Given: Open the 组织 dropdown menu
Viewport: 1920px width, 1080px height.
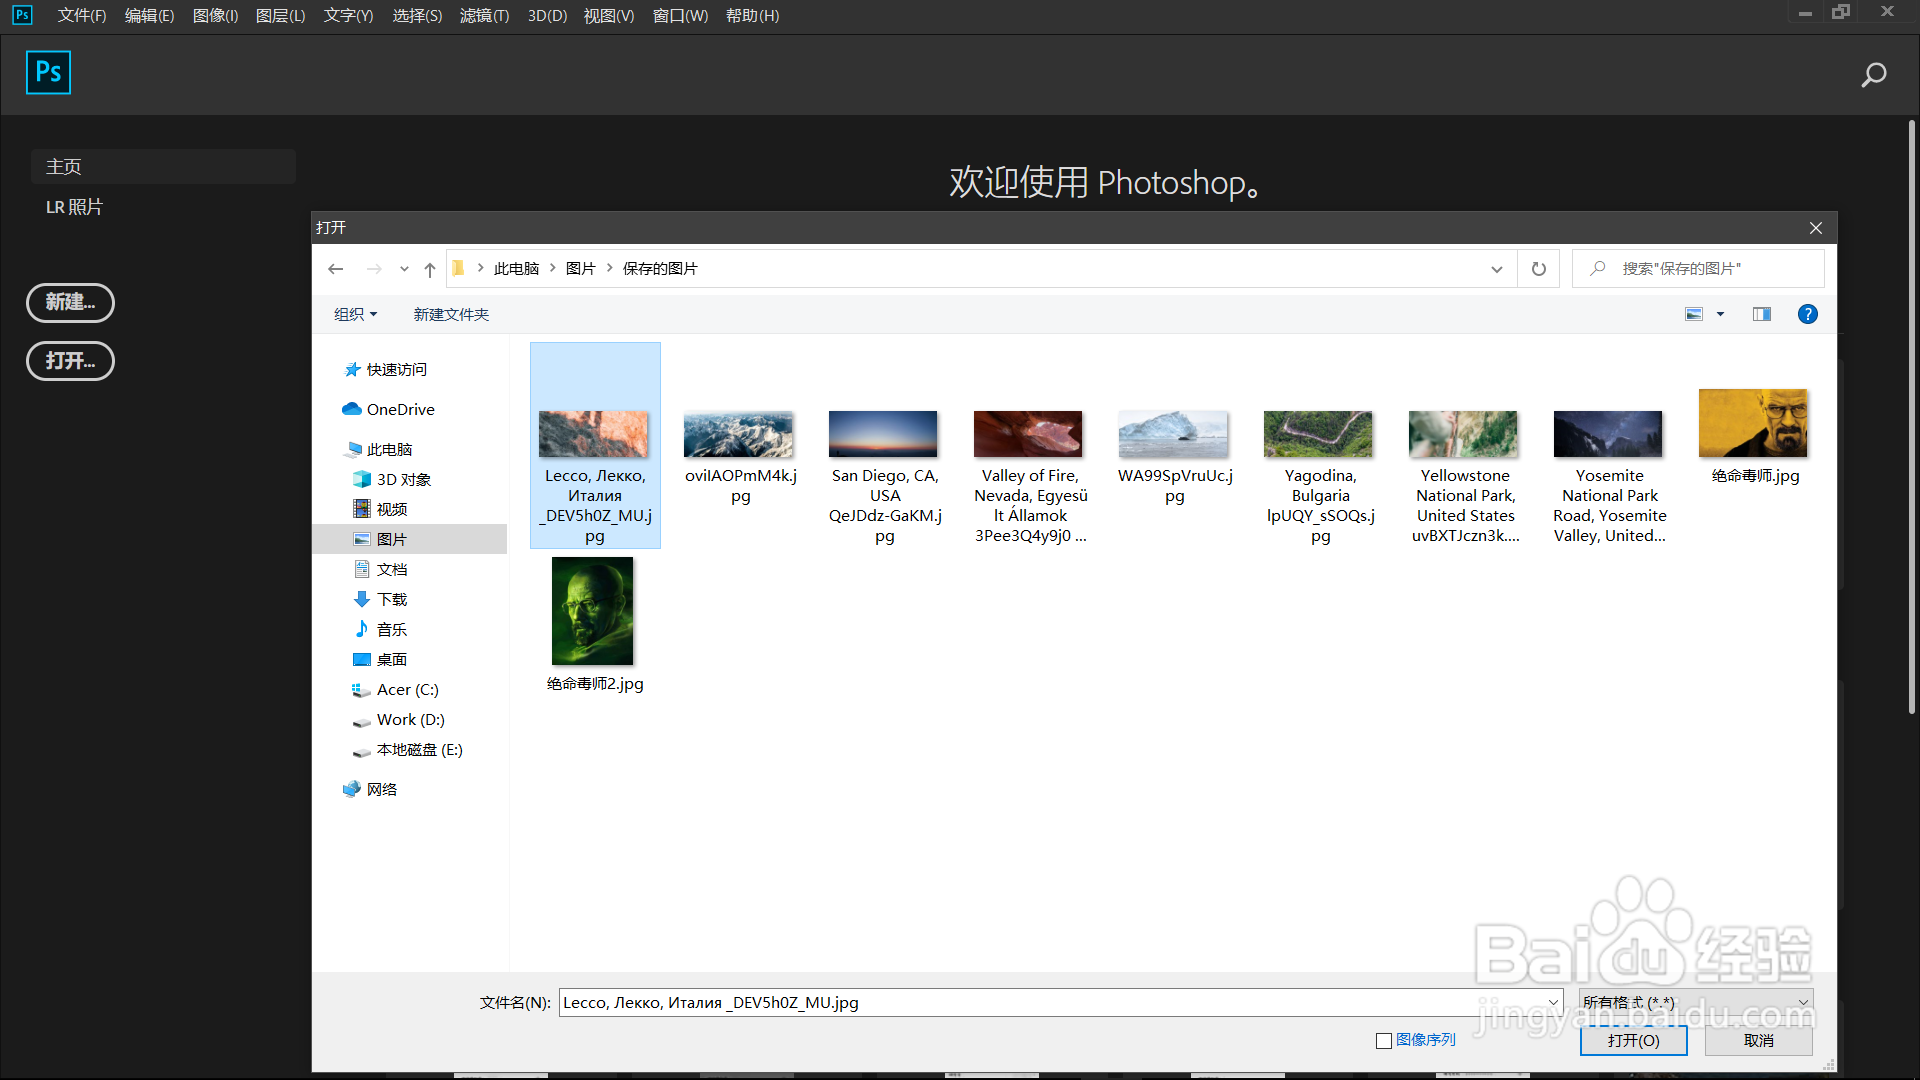Looking at the screenshot, I should pyautogui.click(x=356, y=314).
